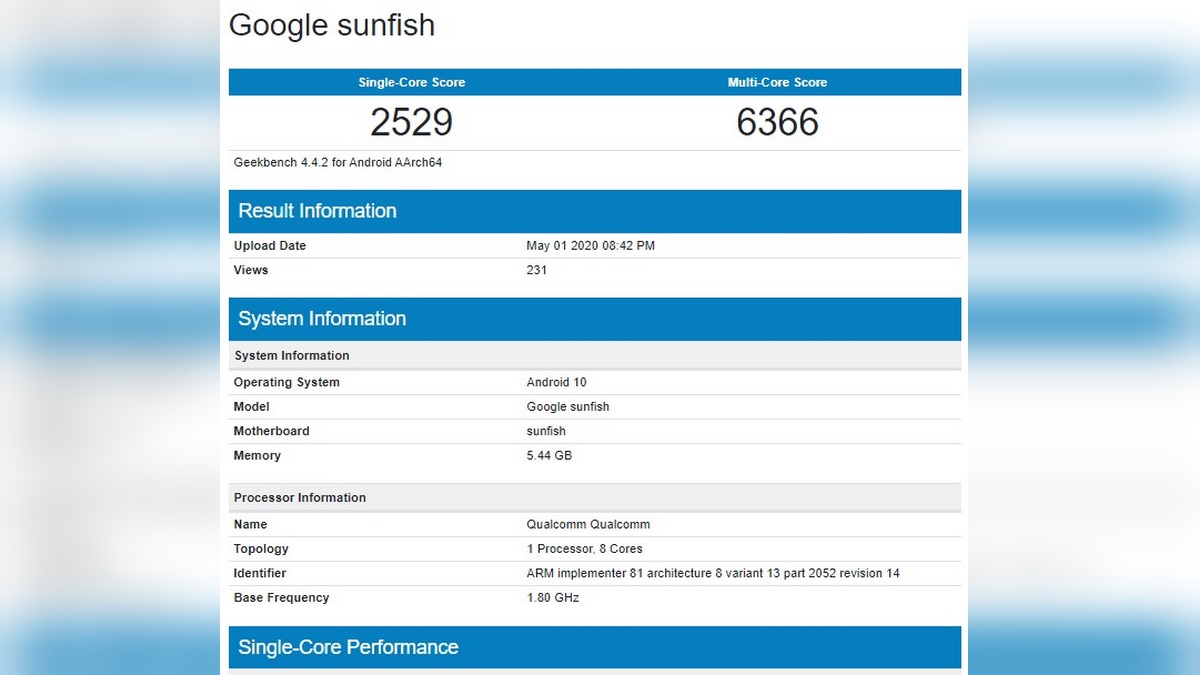Click the Operating System label

[x=286, y=382]
